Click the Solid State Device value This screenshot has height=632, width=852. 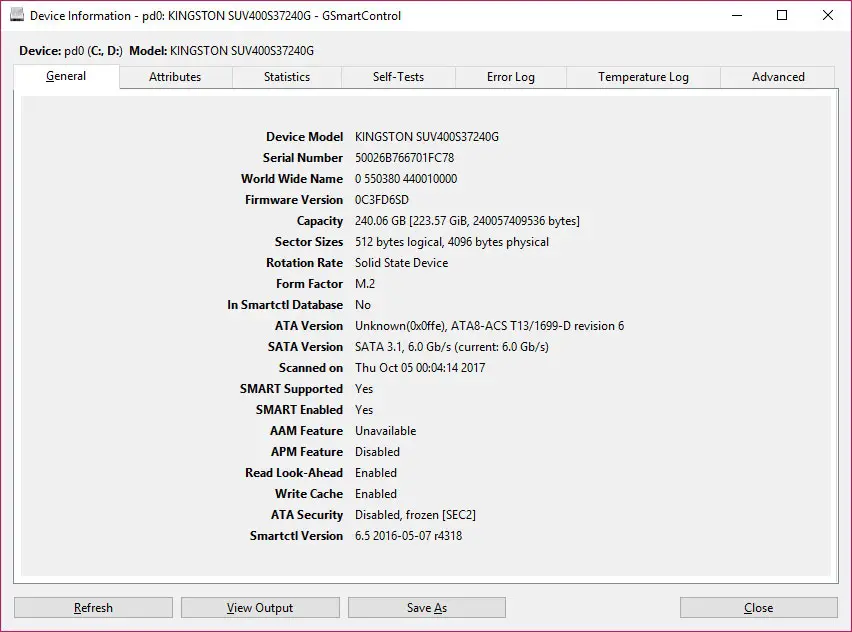(x=402, y=263)
